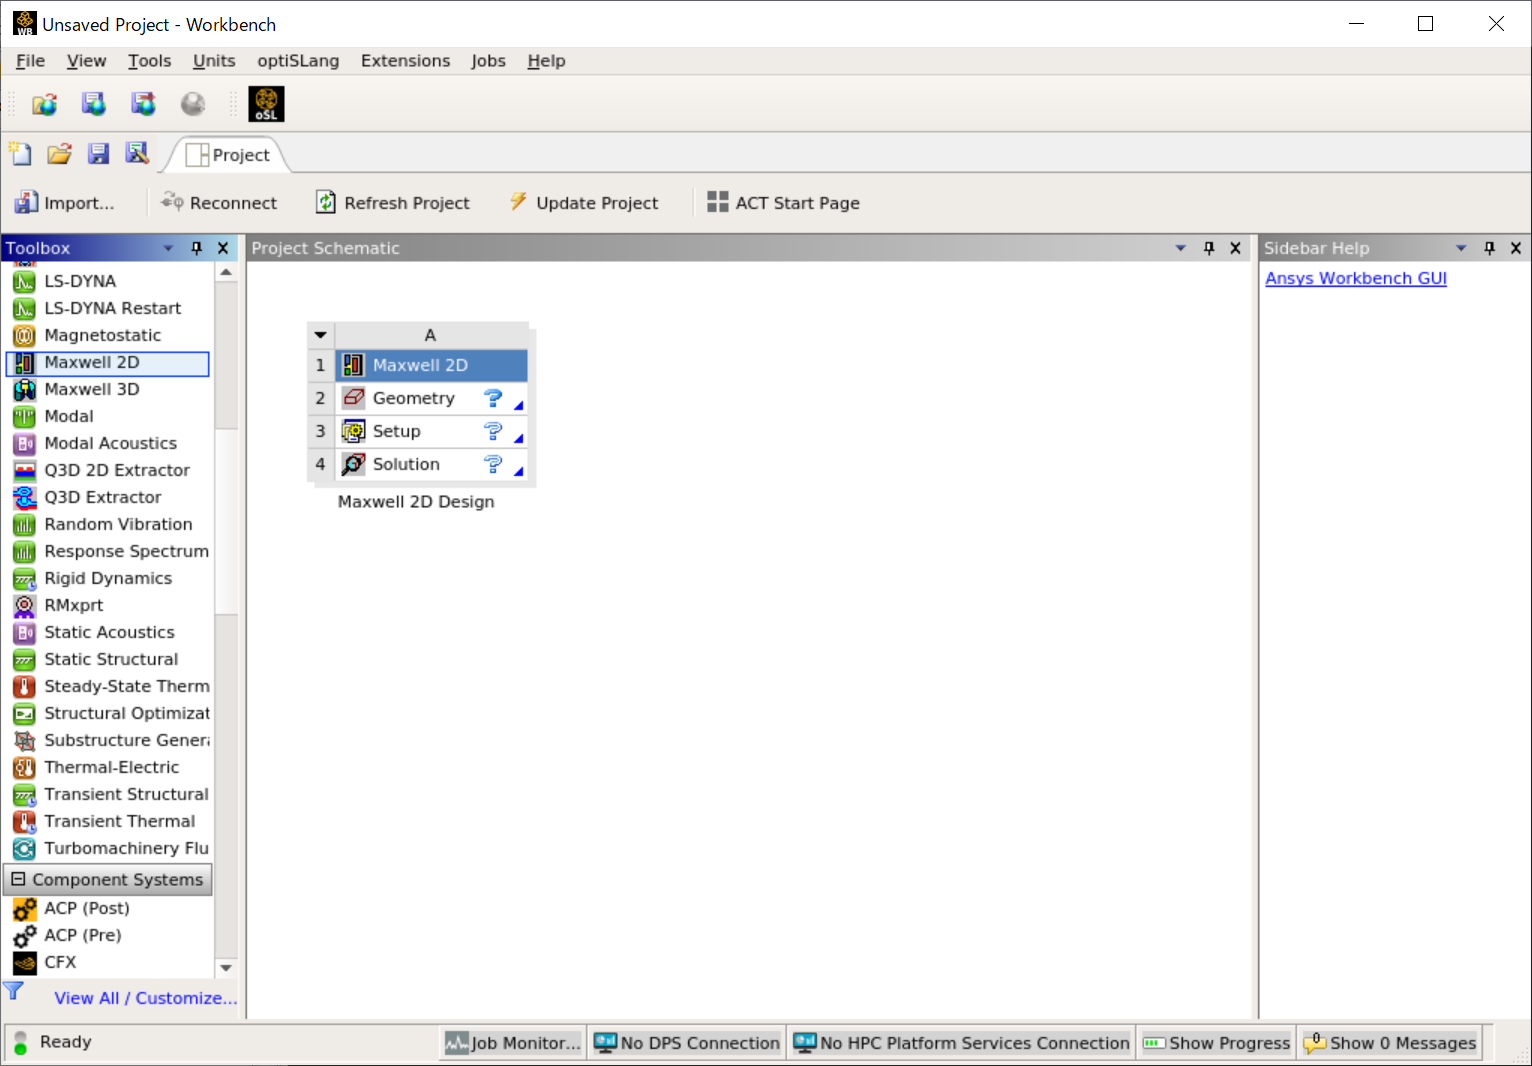The width and height of the screenshot is (1532, 1066).
Task: Open the Setup cell of Maxwell 2D
Action: (x=396, y=430)
